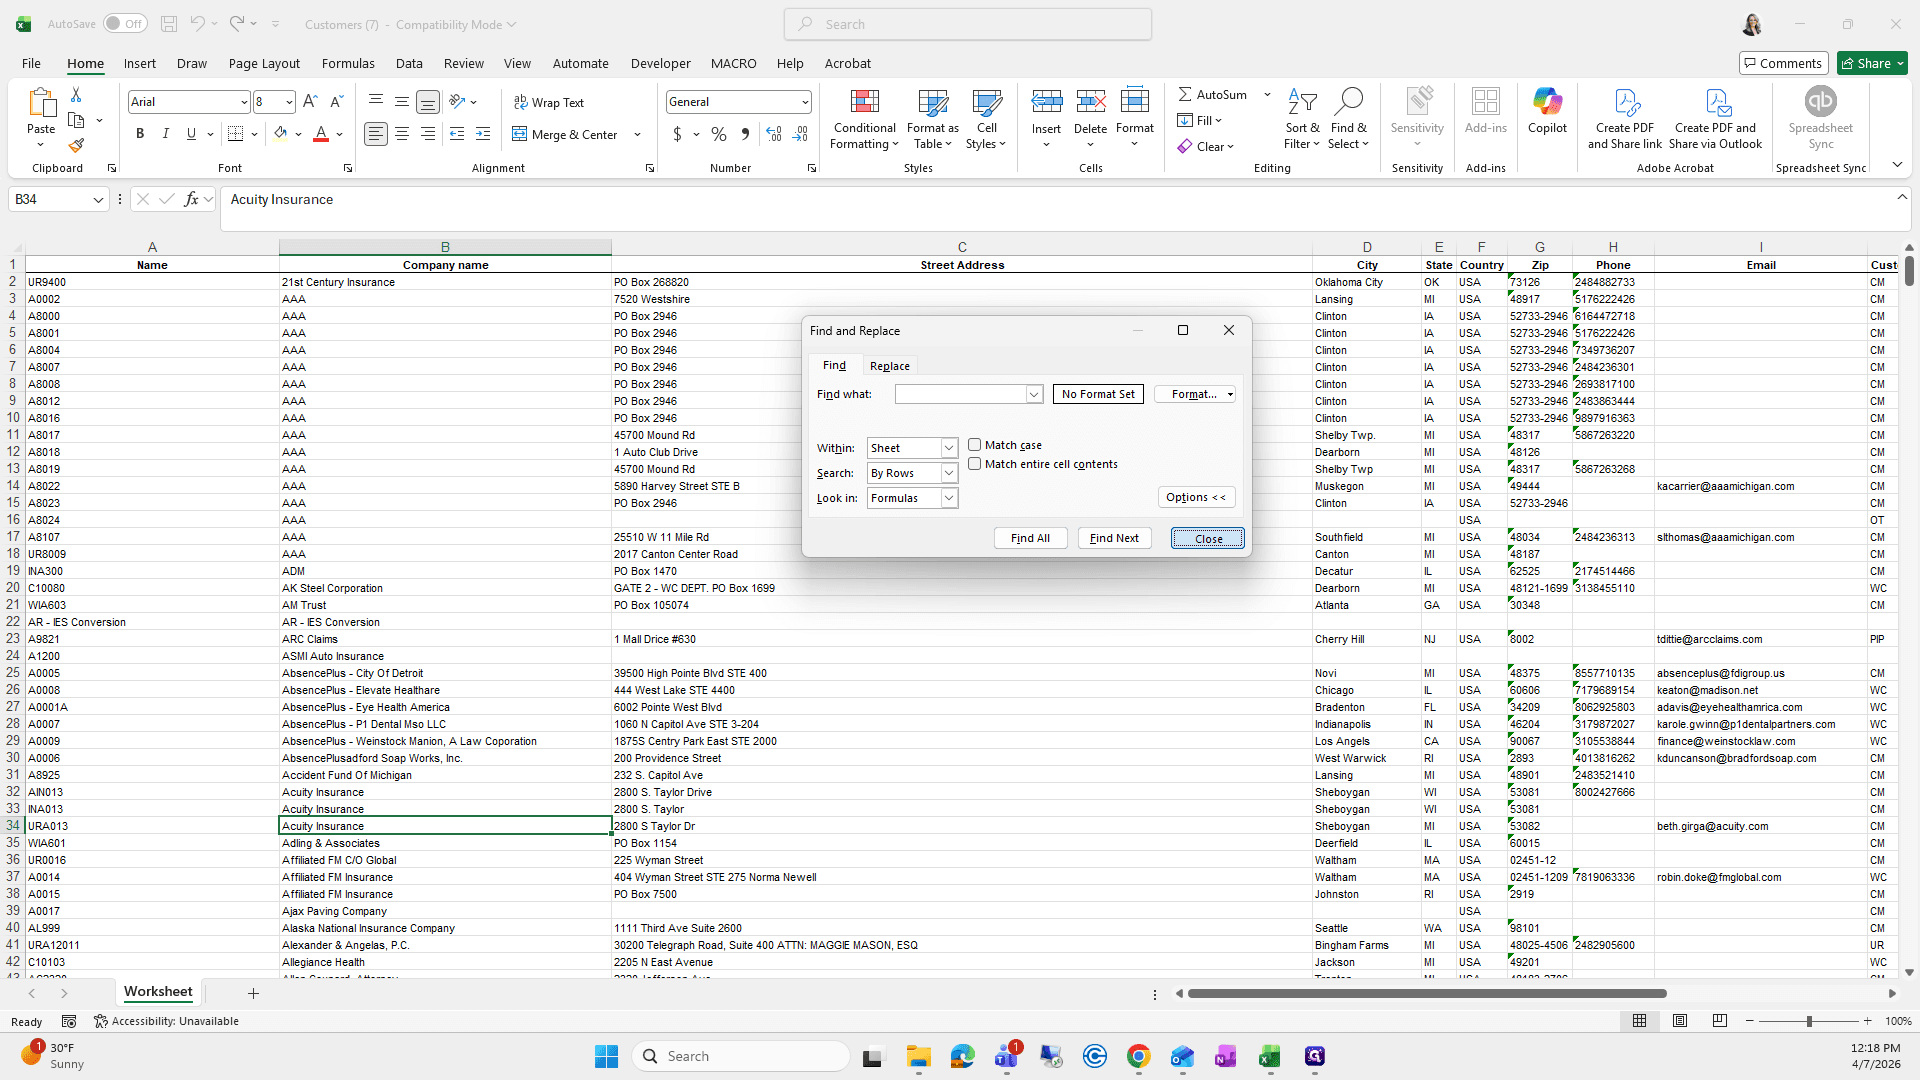The width and height of the screenshot is (1920, 1080).
Task: Check Match entire cell contents
Action: click(x=974, y=464)
